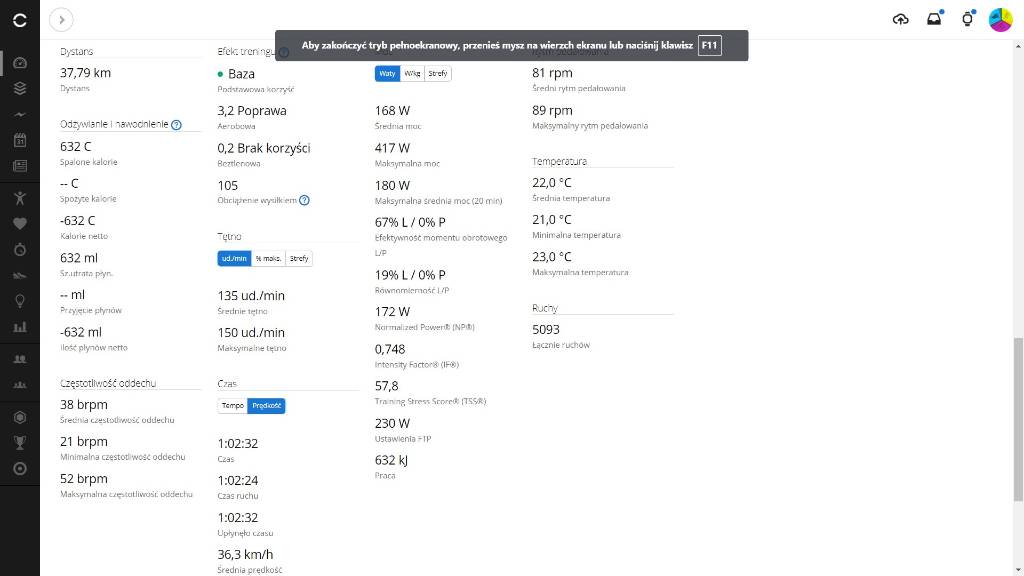1024x576 pixels.
Task: Open the watch devices icon
Action: coord(967,19)
